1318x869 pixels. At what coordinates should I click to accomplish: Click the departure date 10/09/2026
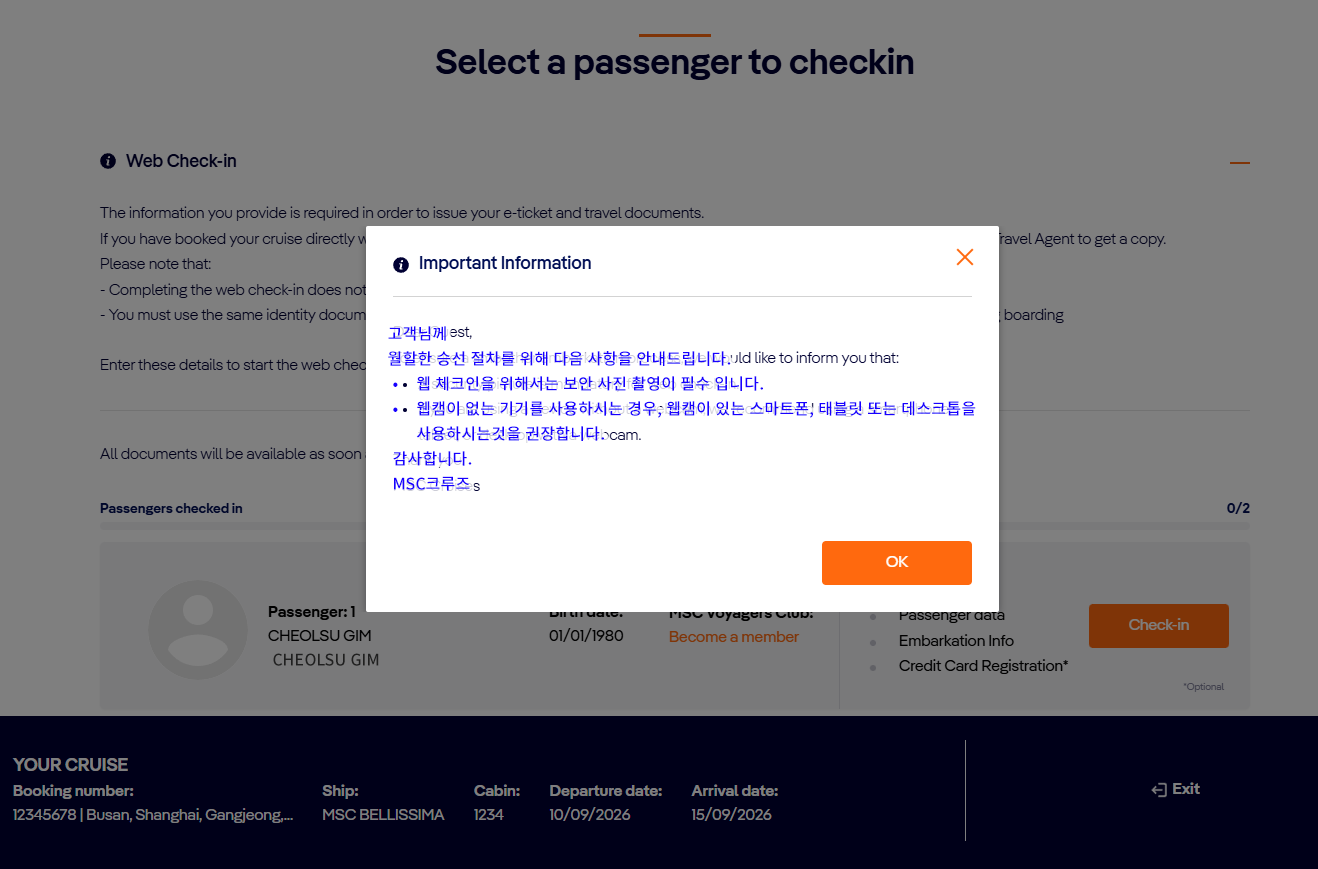[590, 815]
